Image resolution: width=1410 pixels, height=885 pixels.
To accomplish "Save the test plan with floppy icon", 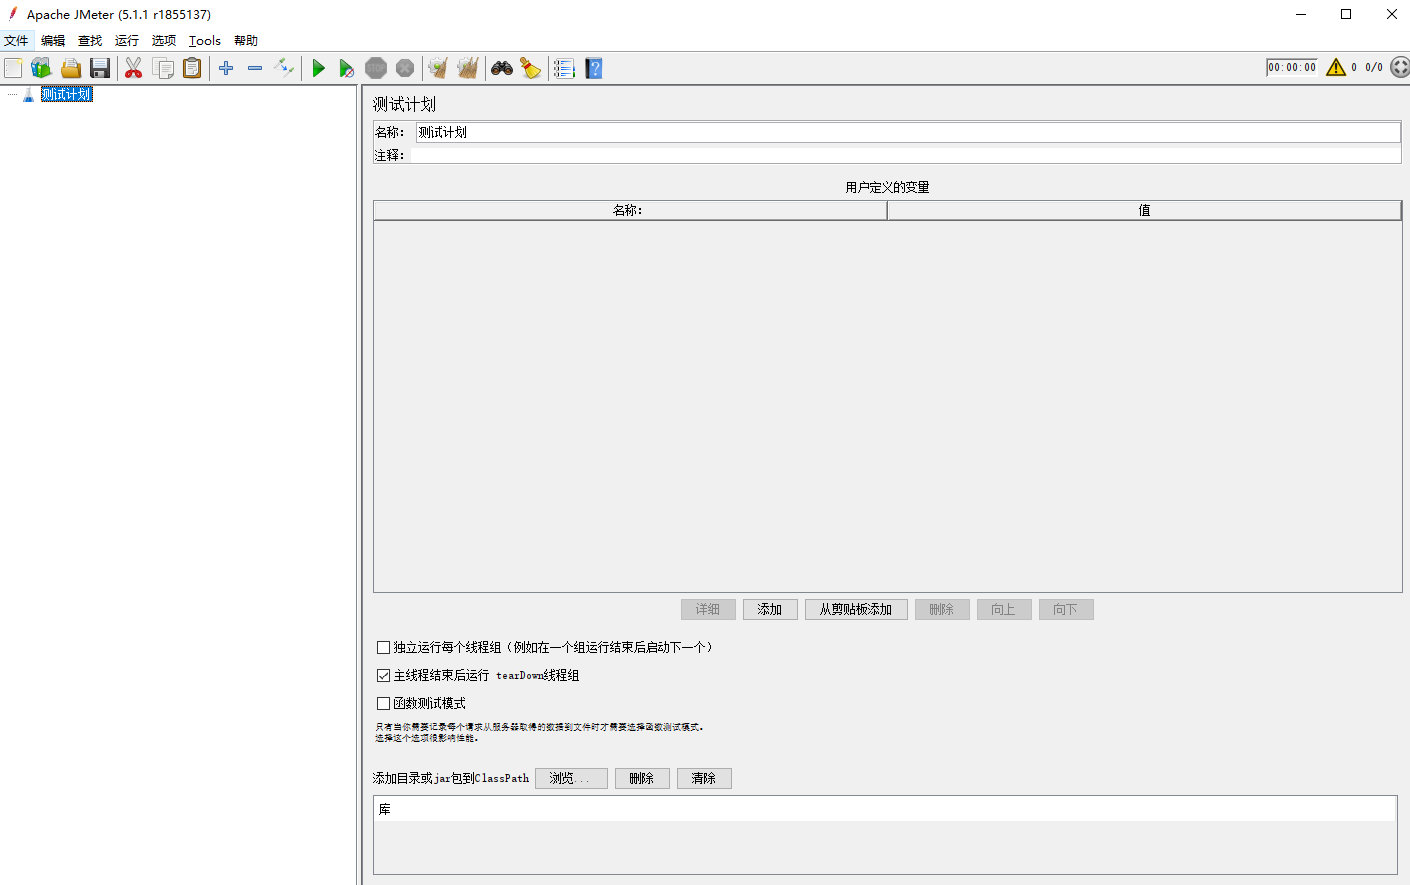I will click(100, 68).
